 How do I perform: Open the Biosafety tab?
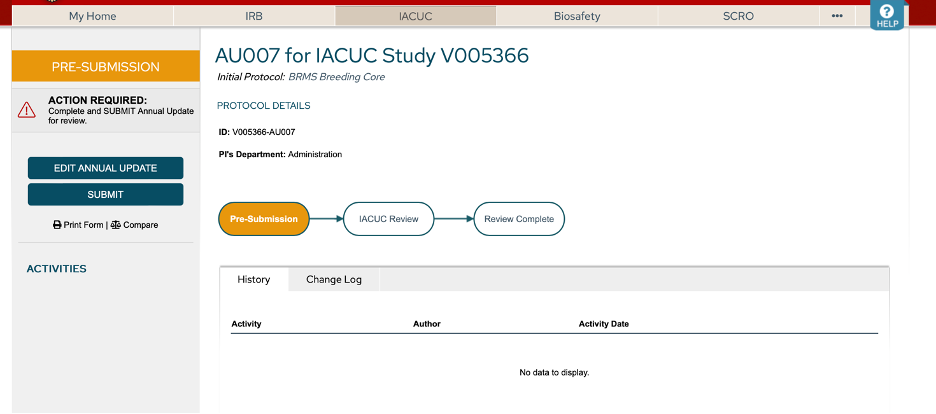[x=577, y=16]
